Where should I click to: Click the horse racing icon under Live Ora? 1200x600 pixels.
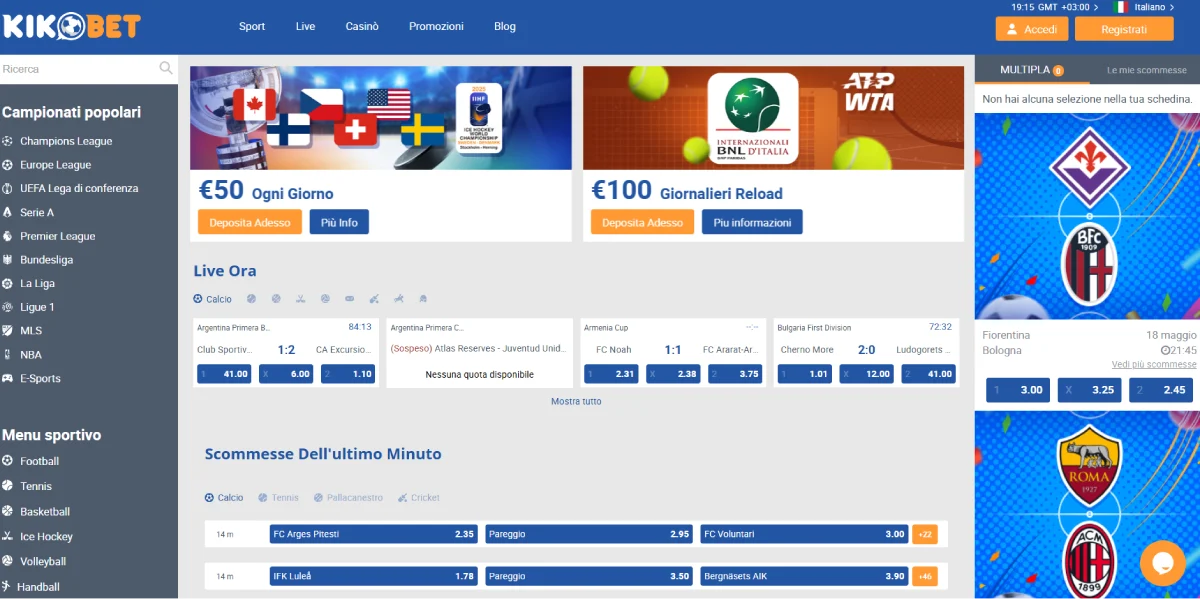pos(399,299)
